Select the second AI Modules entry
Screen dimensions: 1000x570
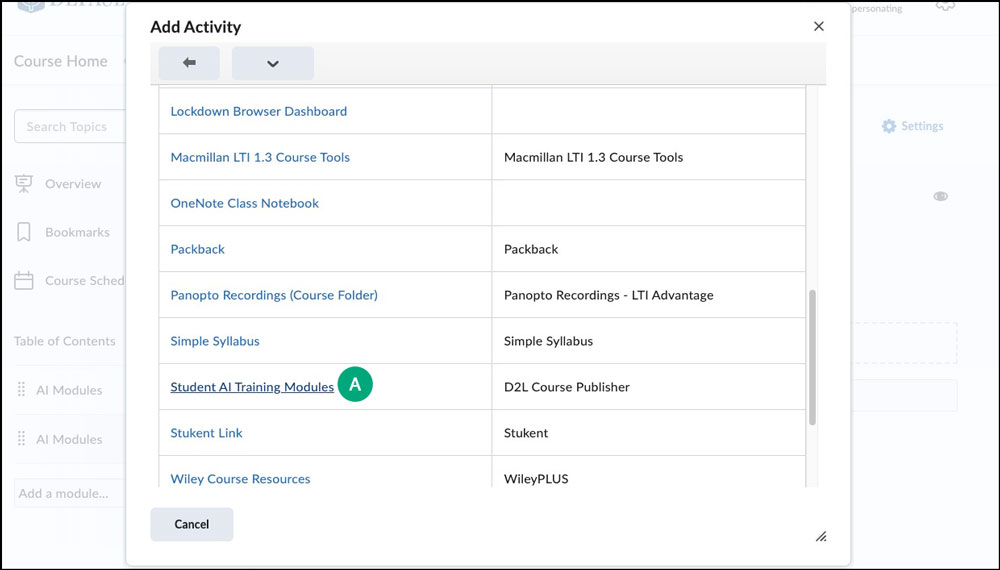click(x=69, y=439)
